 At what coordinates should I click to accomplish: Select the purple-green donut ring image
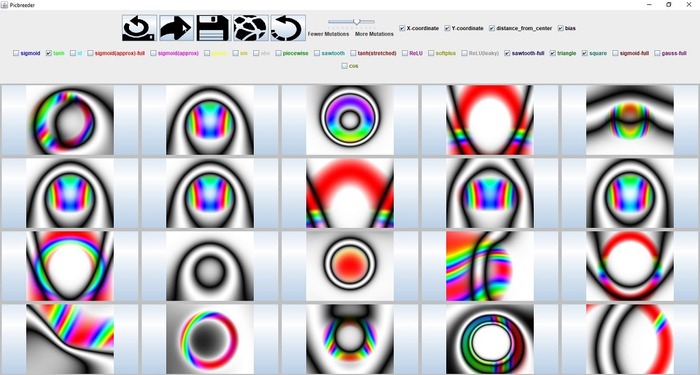tap(350, 120)
